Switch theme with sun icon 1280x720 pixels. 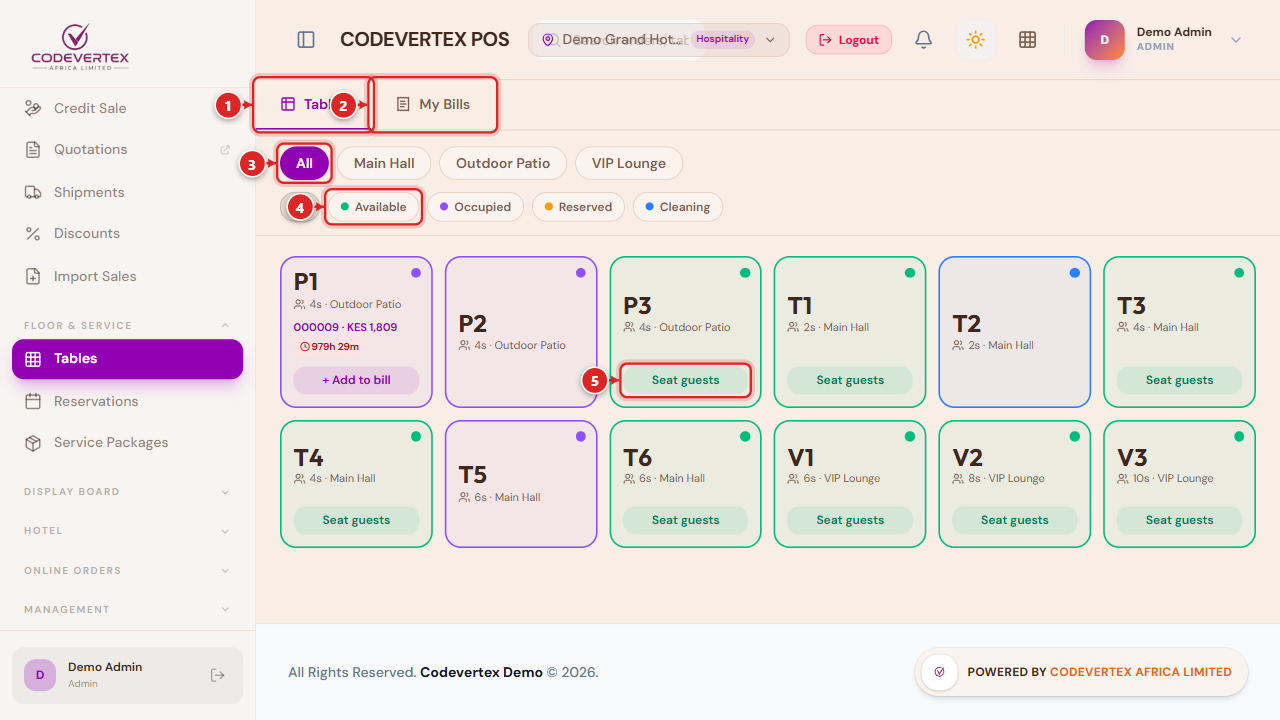point(975,40)
